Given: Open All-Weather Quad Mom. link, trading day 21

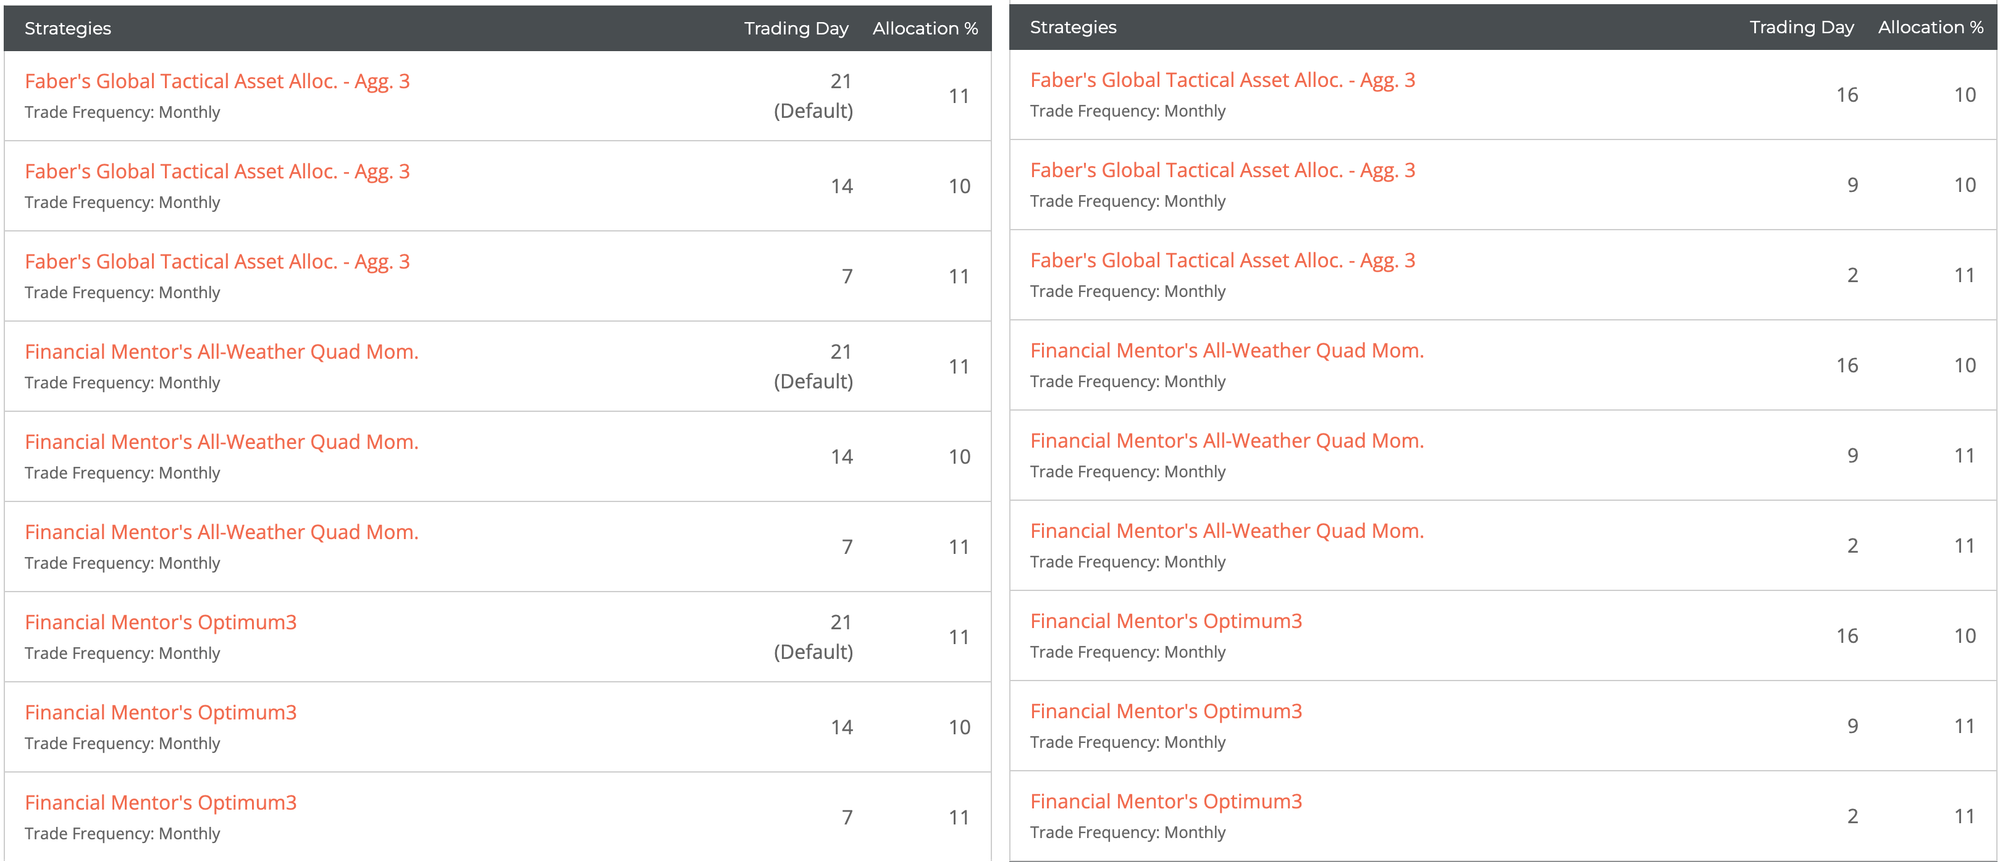Looking at the screenshot, I should tap(221, 352).
